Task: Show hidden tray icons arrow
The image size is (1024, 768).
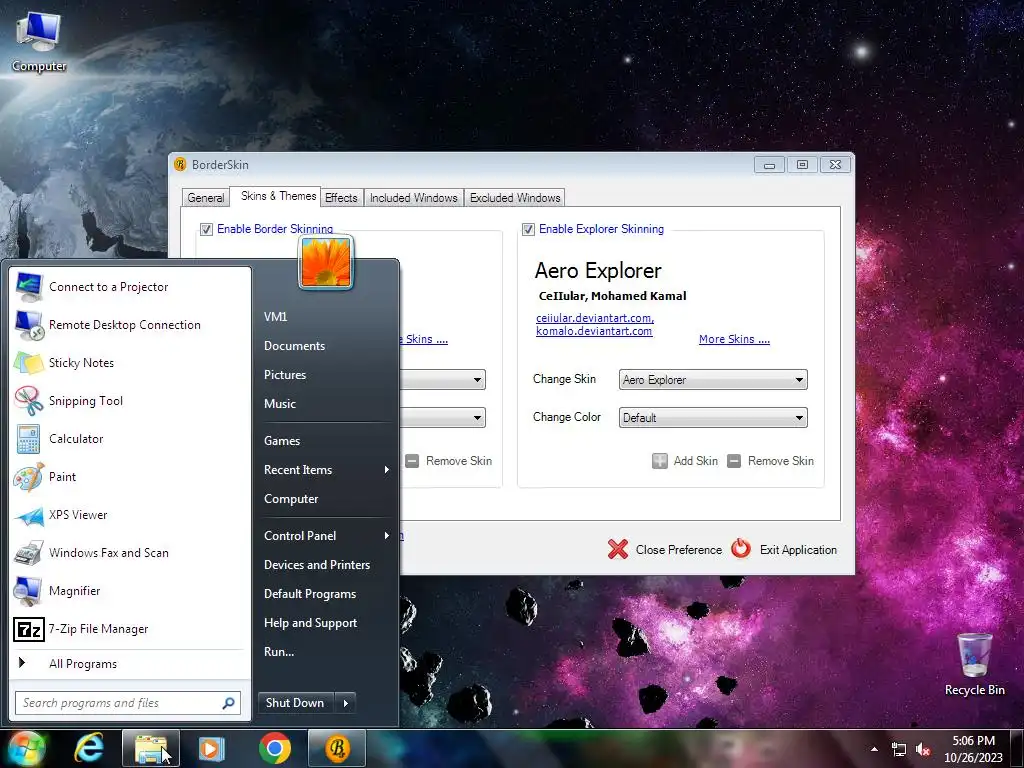Action: coord(874,749)
